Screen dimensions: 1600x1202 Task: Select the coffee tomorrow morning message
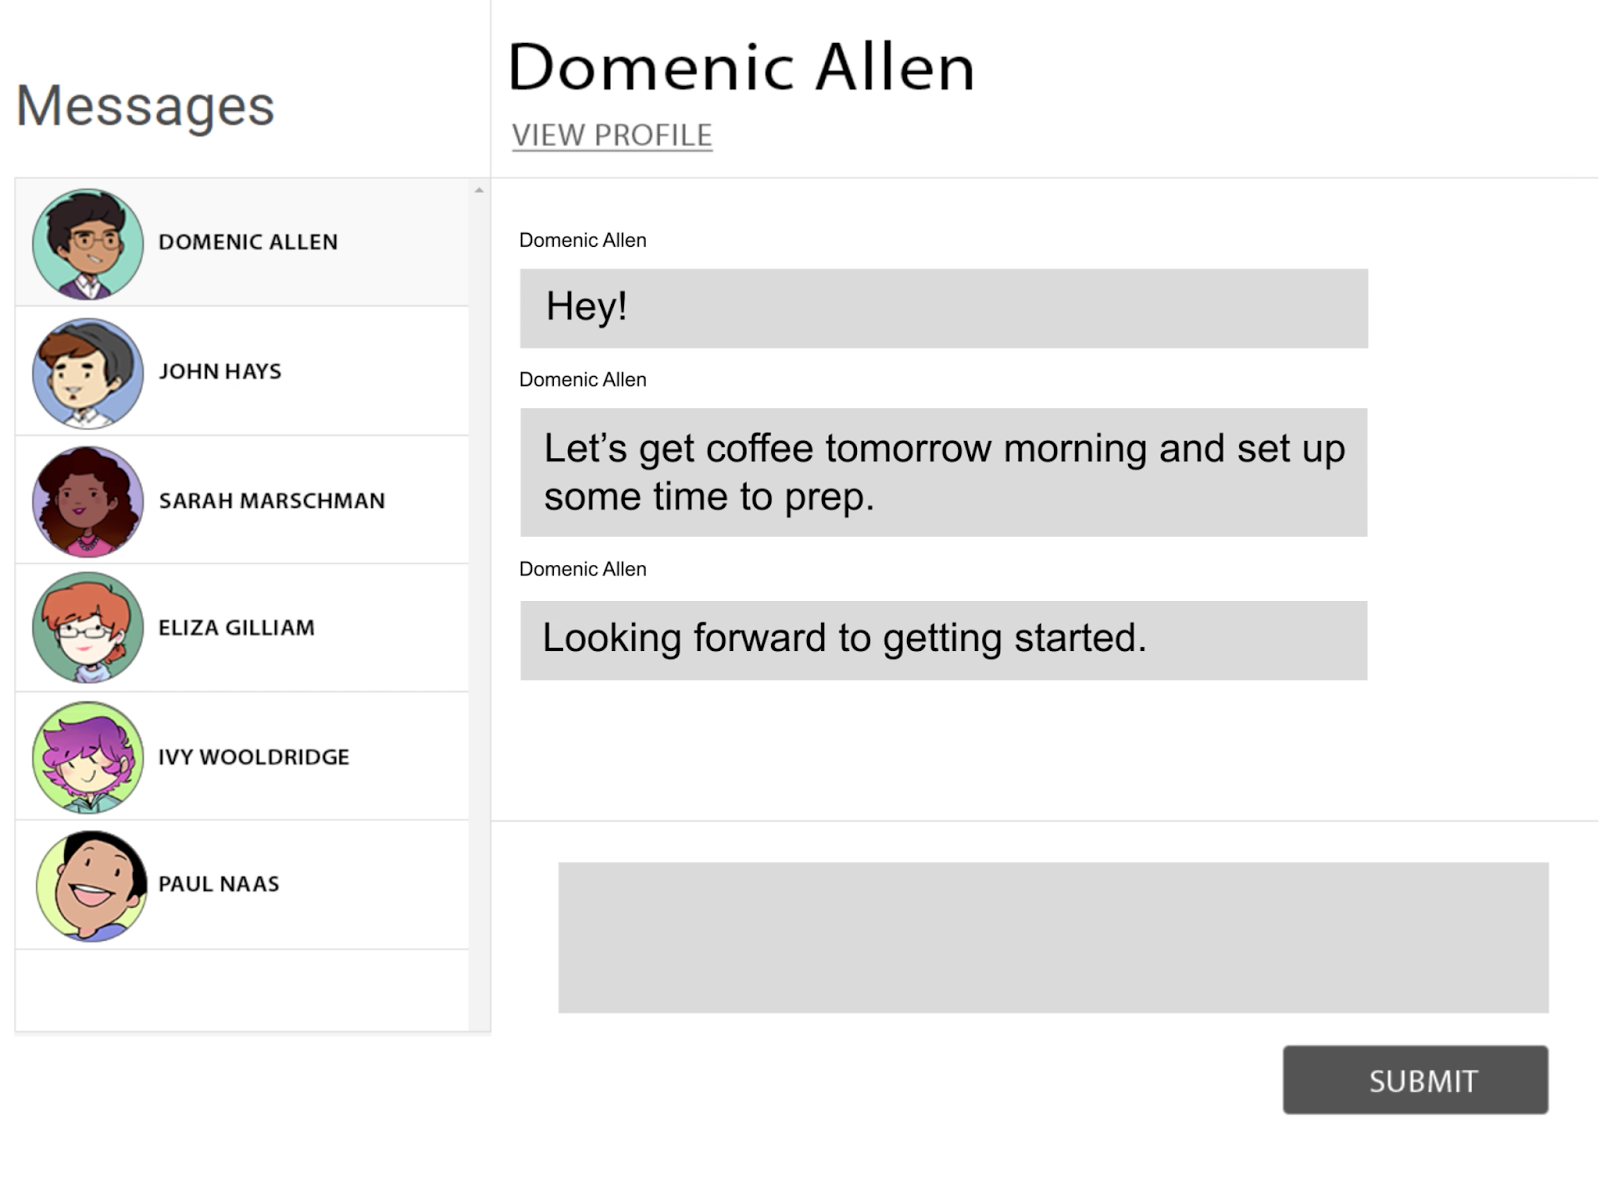(943, 472)
